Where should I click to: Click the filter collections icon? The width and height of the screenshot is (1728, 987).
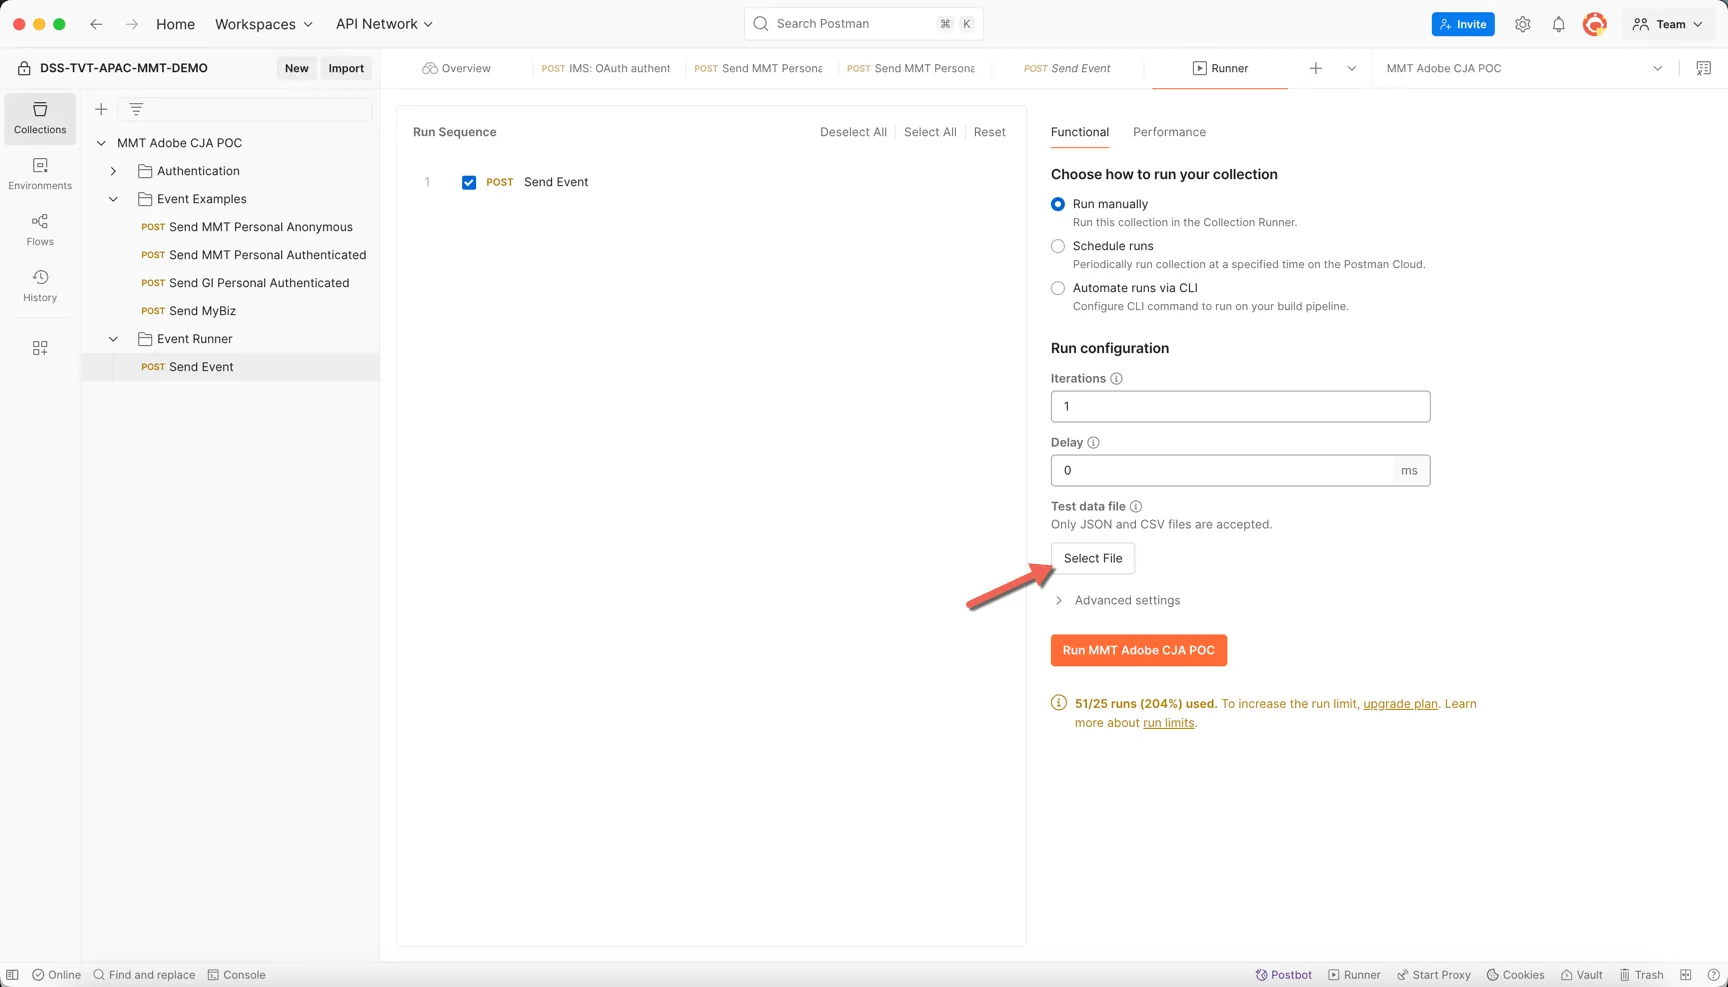136,109
